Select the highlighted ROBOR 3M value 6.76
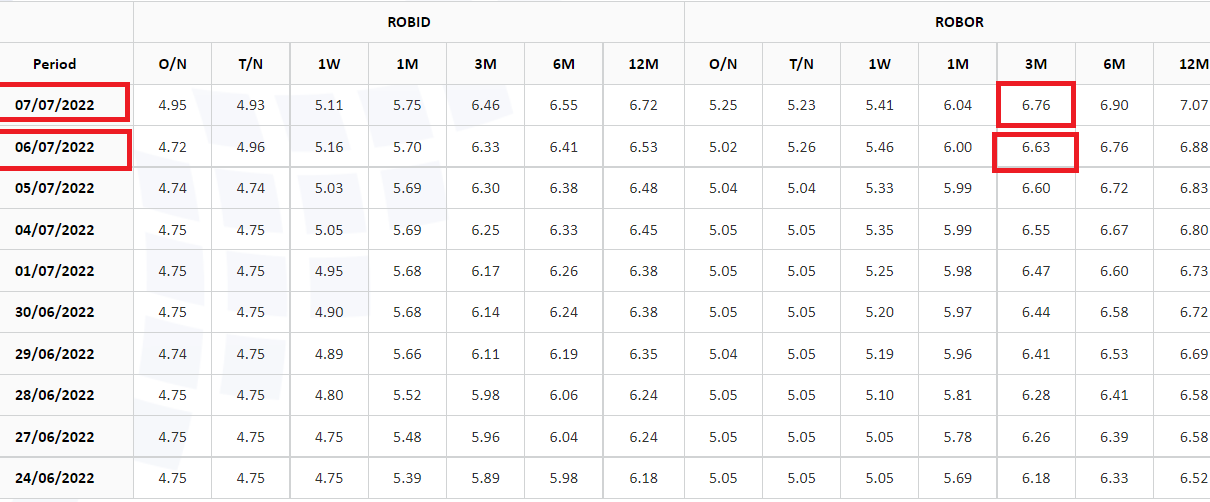This screenshot has height=502, width=1210. point(1036,104)
